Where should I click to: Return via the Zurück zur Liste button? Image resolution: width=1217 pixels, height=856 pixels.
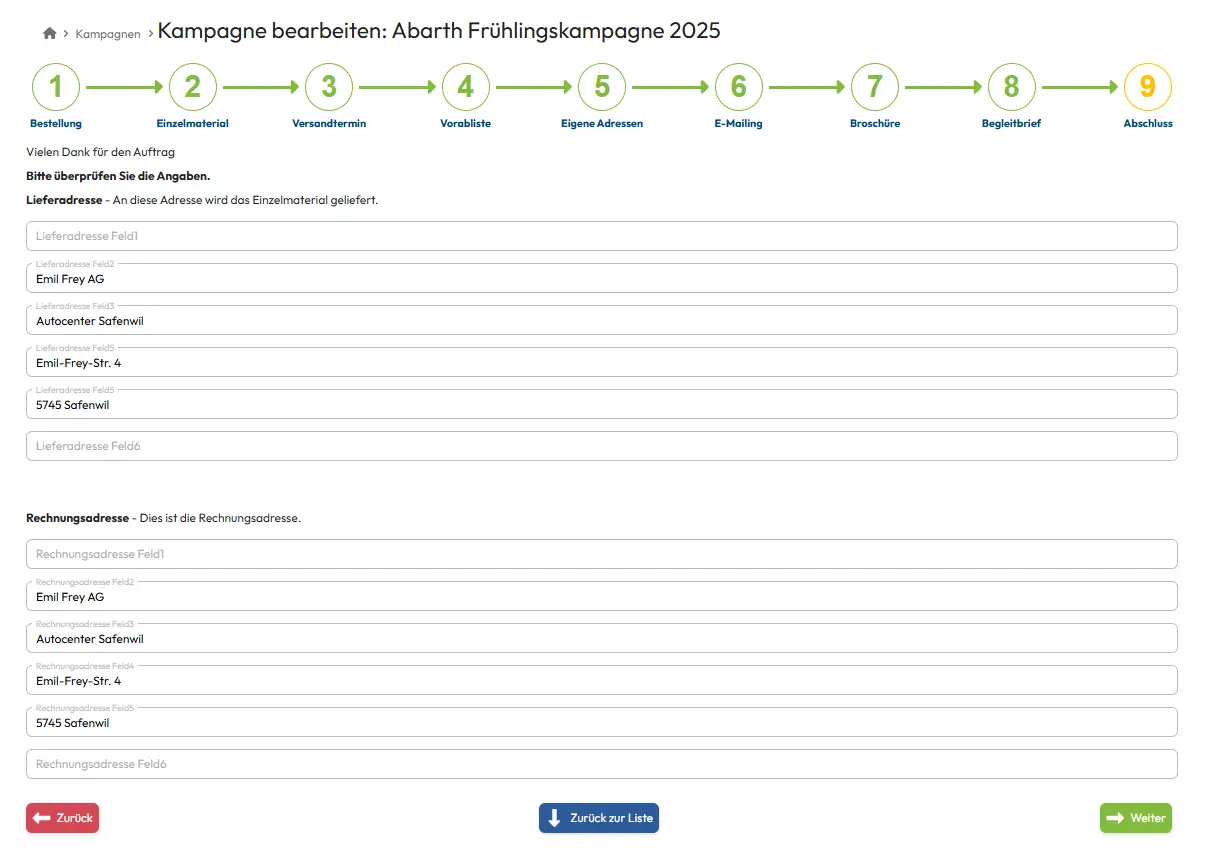(599, 818)
